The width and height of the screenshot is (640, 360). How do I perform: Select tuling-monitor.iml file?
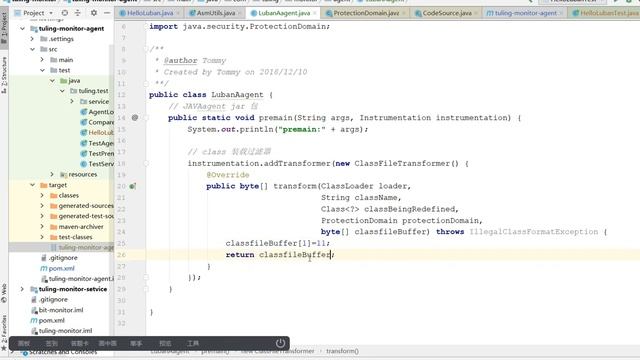pyautogui.click(x=61, y=331)
